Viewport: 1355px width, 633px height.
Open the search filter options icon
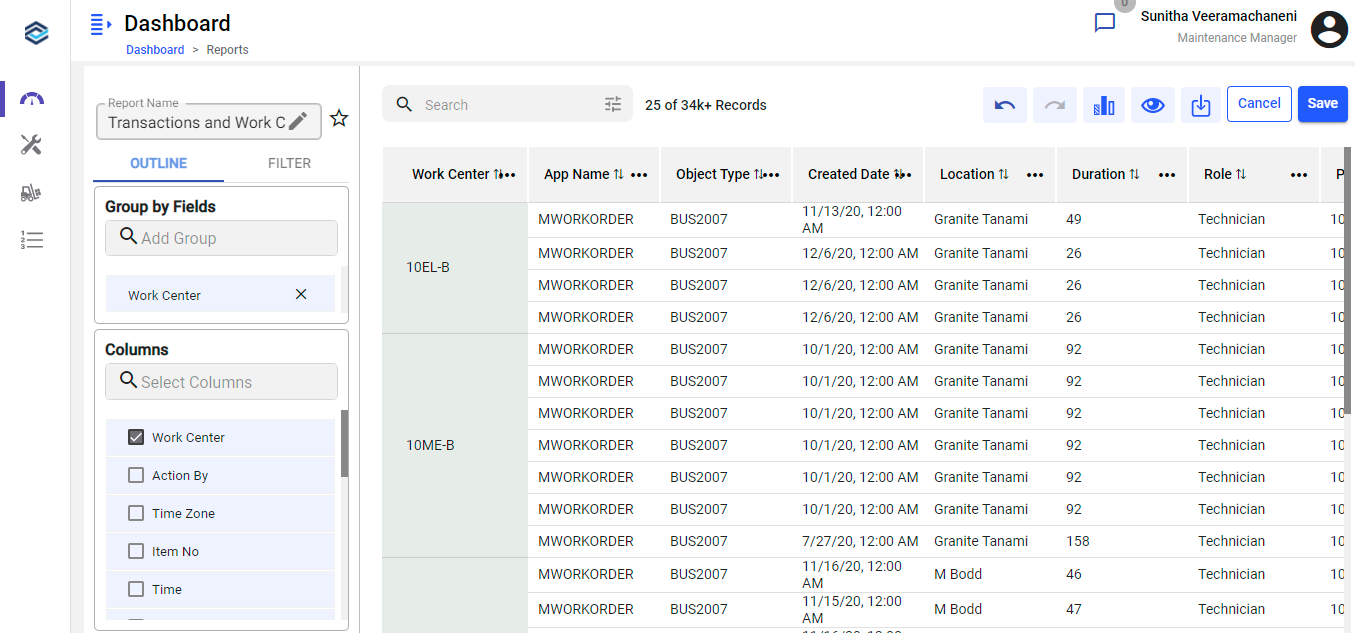click(613, 104)
